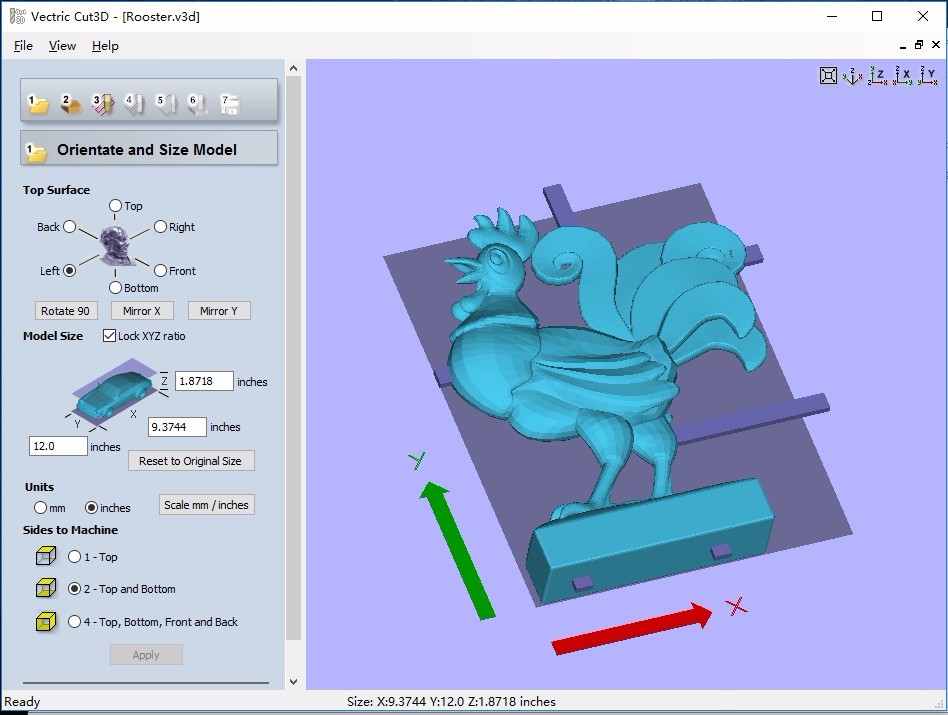Image resolution: width=948 pixels, height=715 pixels.
Task: Click panel scrollbar down arrow
Action: [x=293, y=682]
